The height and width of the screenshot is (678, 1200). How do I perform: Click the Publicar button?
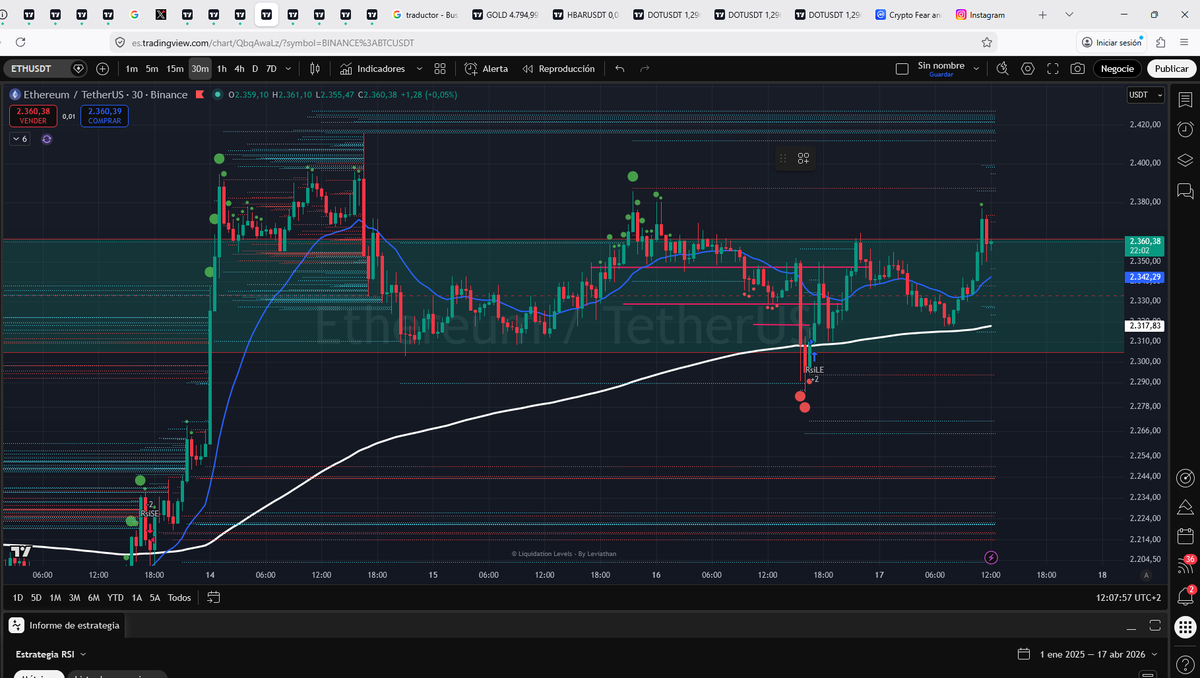click(1169, 69)
